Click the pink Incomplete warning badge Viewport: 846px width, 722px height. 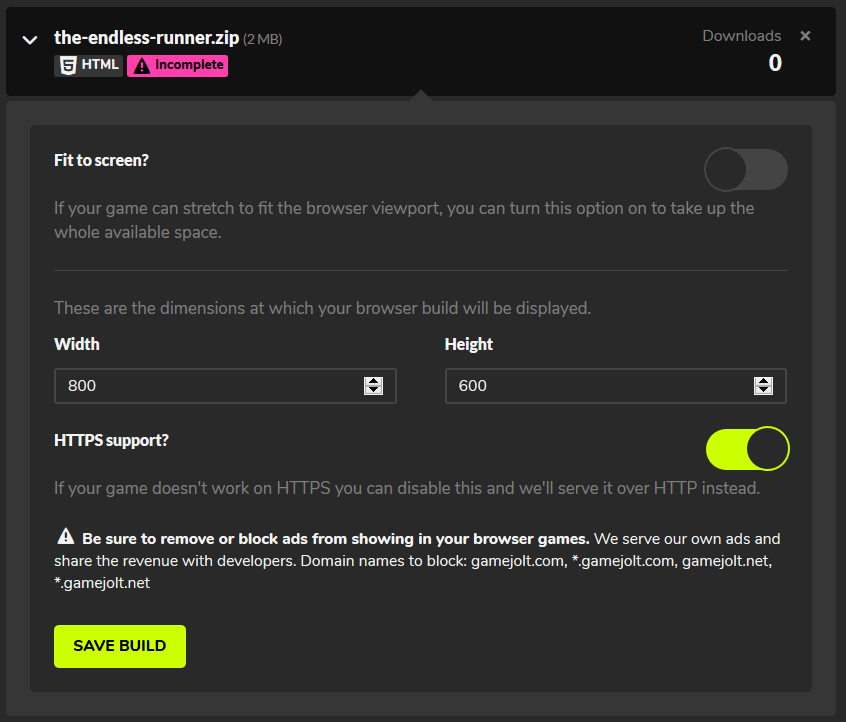pyautogui.click(x=177, y=66)
